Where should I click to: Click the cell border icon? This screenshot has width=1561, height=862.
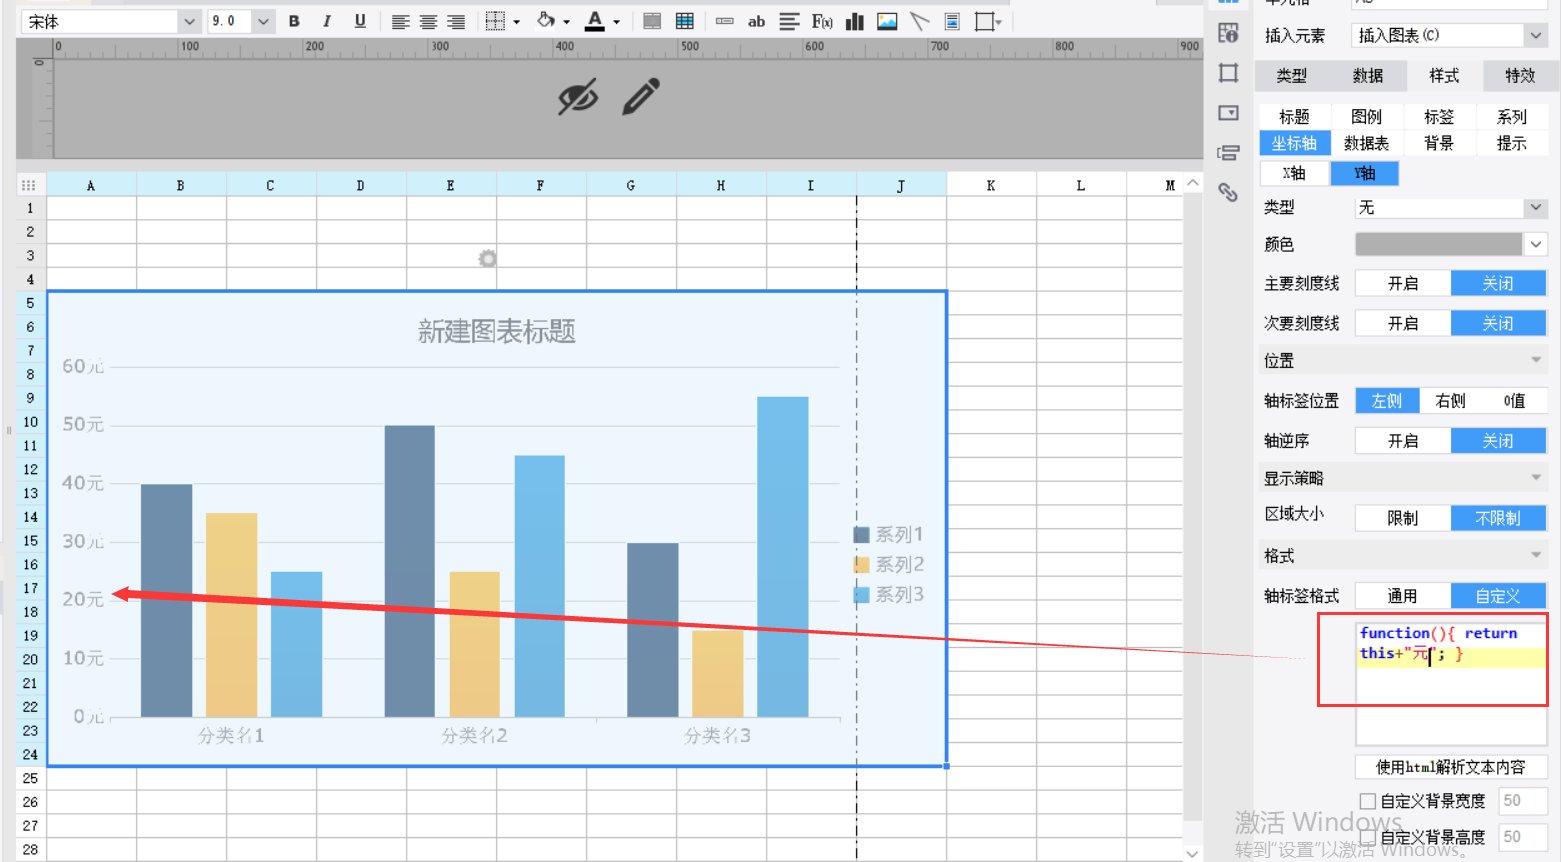pyautogui.click(x=495, y=21)
